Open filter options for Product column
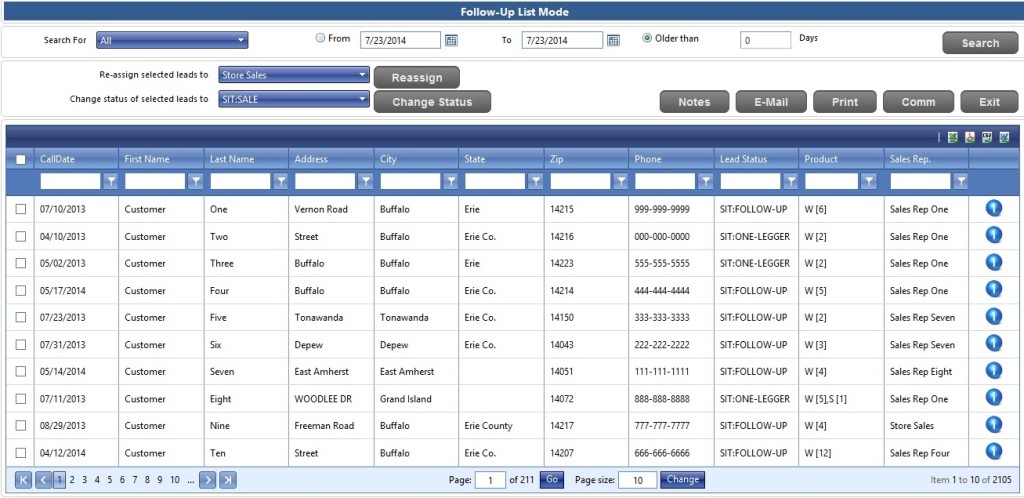 868,181
